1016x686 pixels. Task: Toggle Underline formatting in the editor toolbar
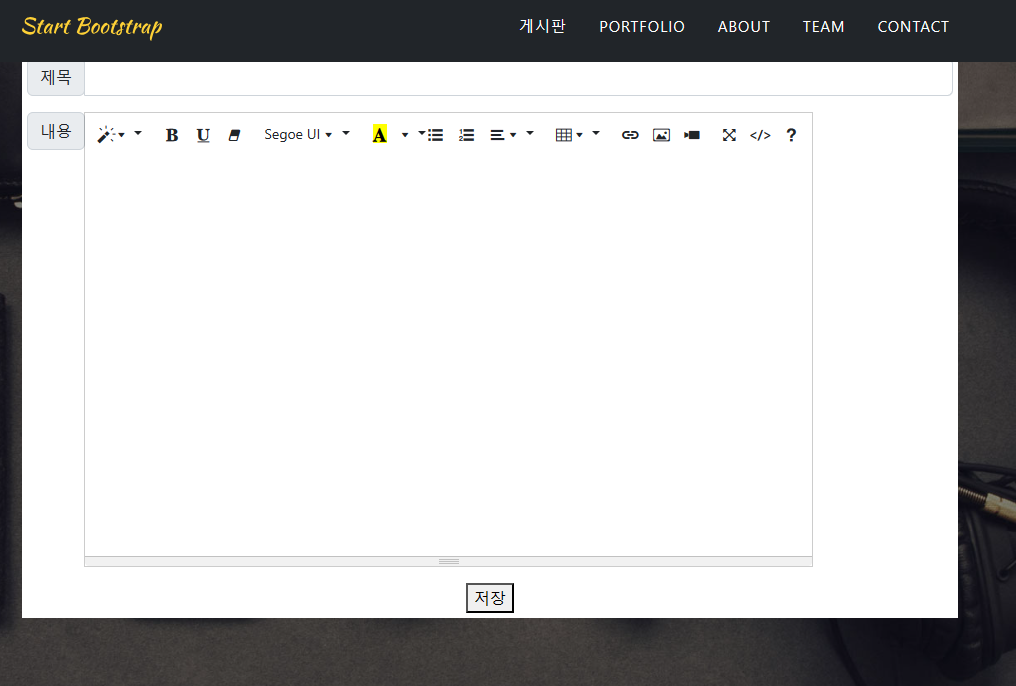(203, 135)
